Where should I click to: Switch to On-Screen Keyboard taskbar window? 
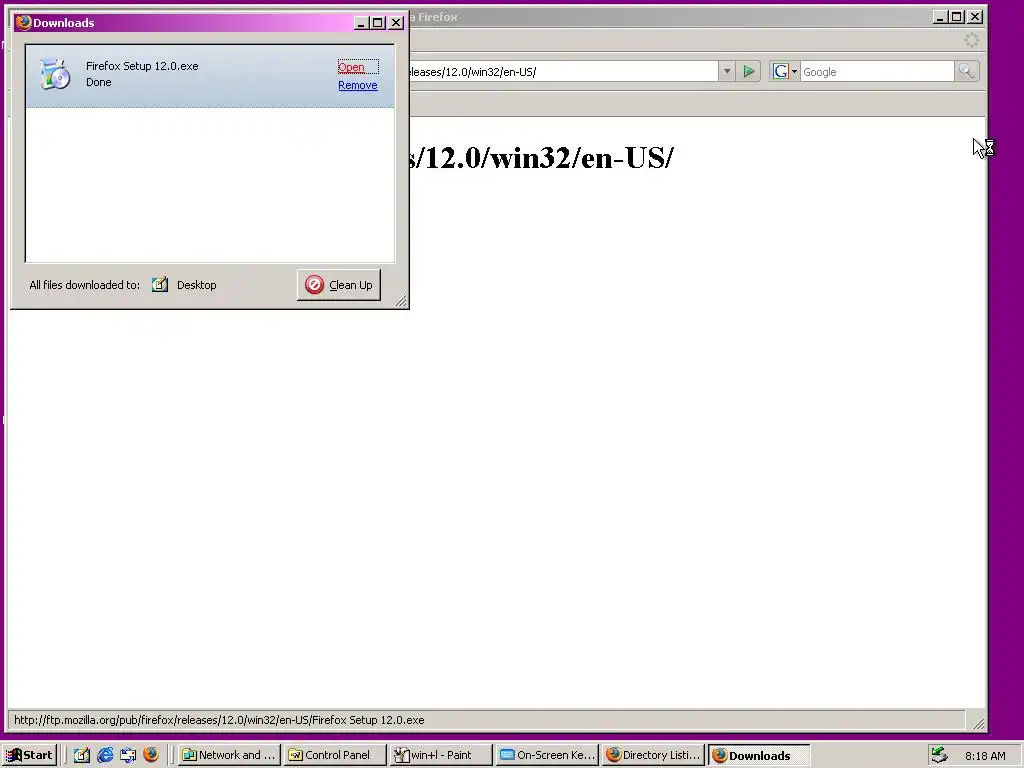tap(547, 755)
